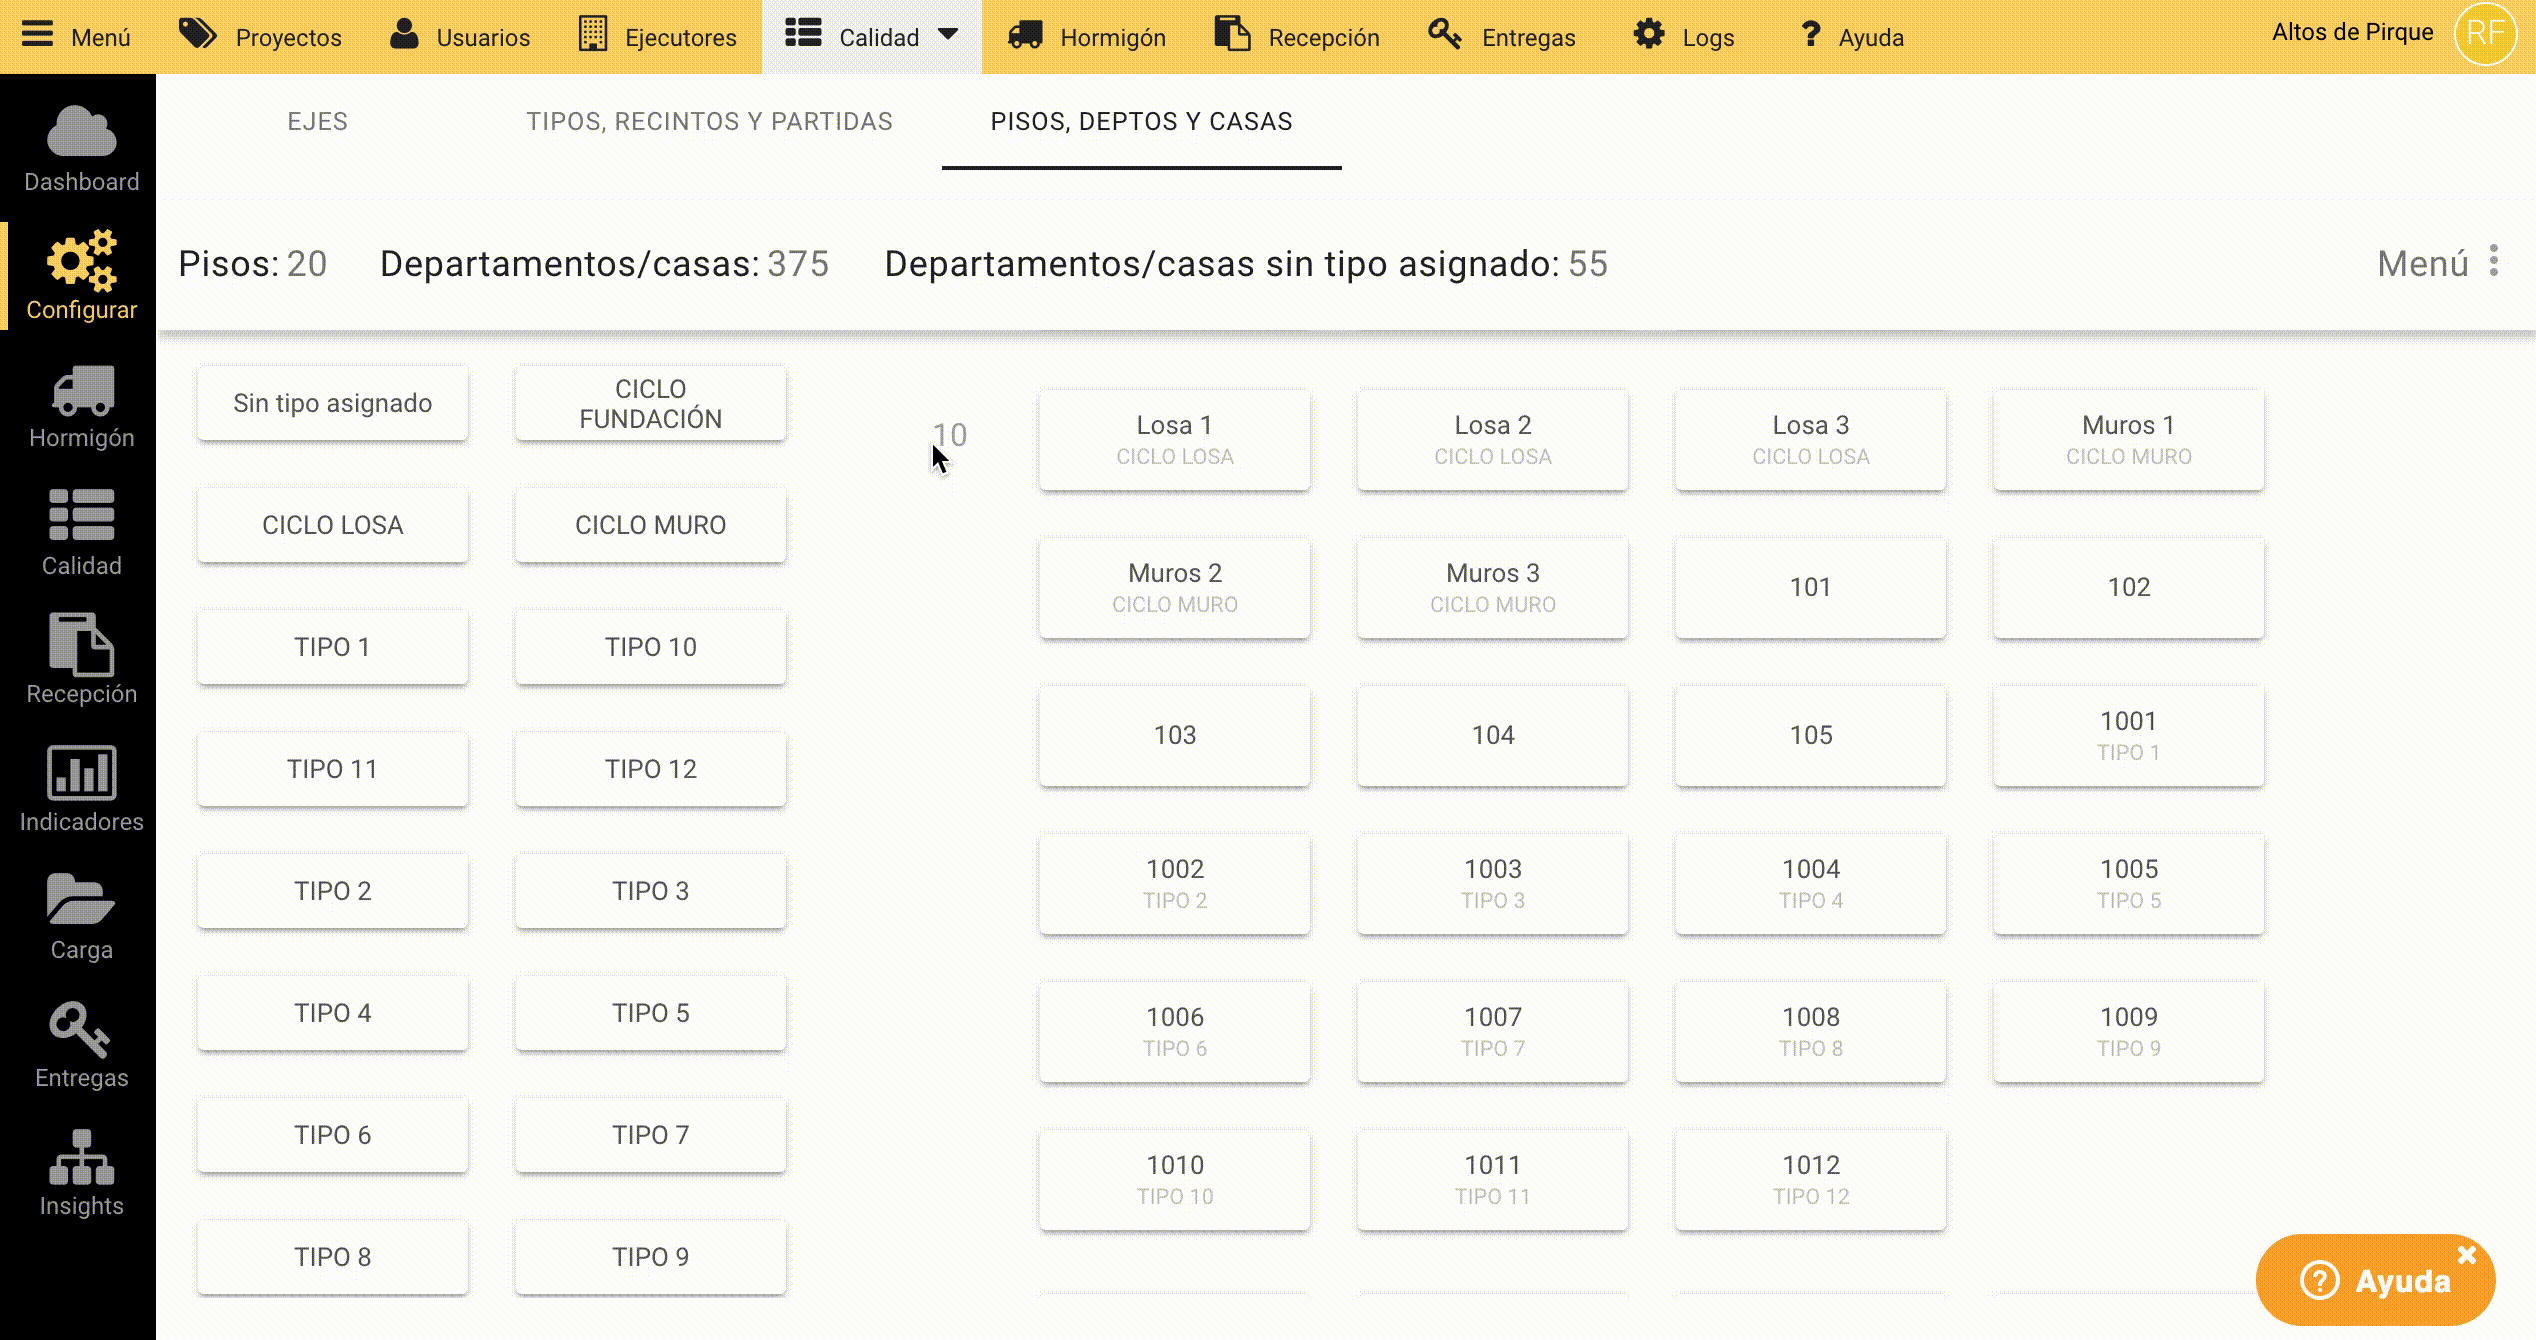This screenshot has width=2536, height=1340.
Task: Switch to Tipos, Recintos y Partidas tab
Action: point(709,122)
